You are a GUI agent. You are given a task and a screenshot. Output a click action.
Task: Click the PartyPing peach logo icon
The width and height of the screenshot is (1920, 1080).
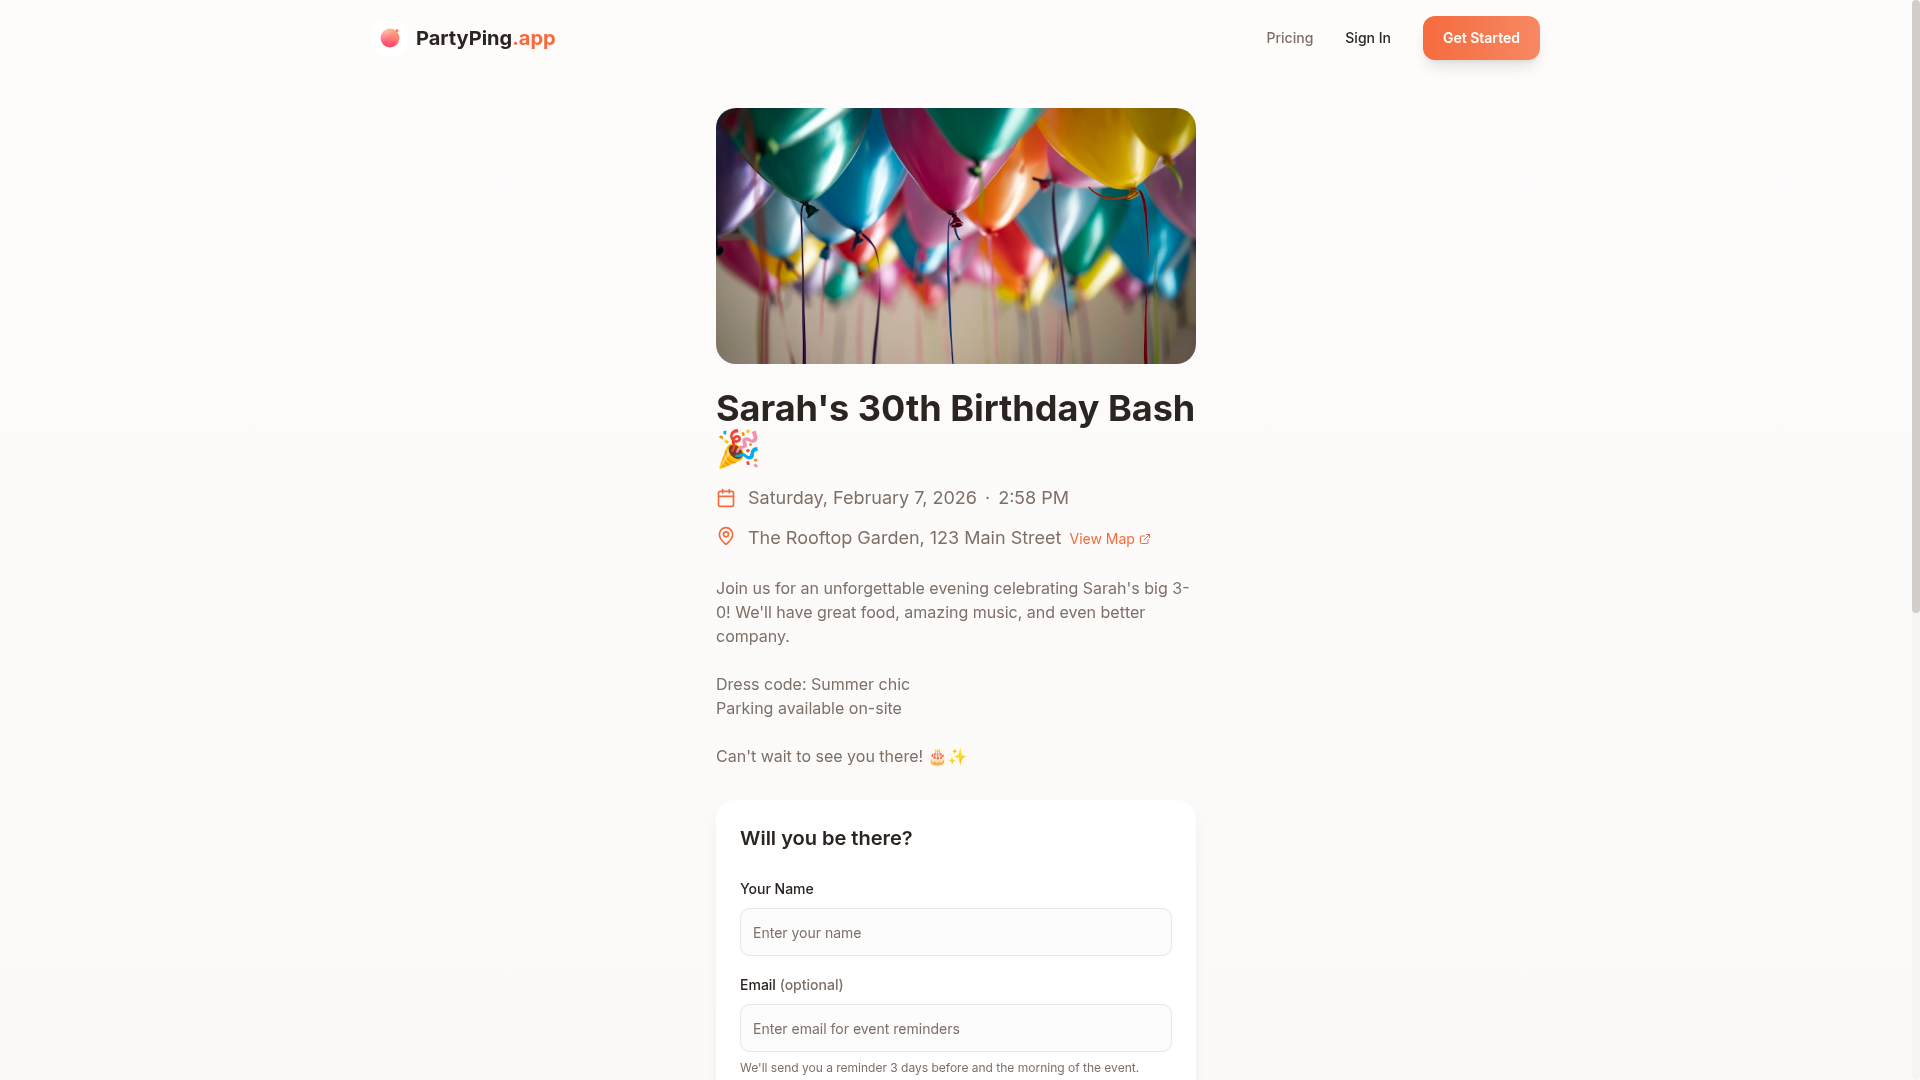coord(390,38)
